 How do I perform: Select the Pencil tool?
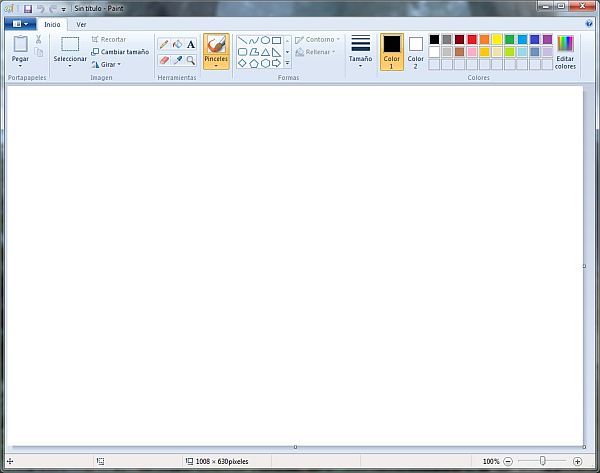click(x=164, y=44)
